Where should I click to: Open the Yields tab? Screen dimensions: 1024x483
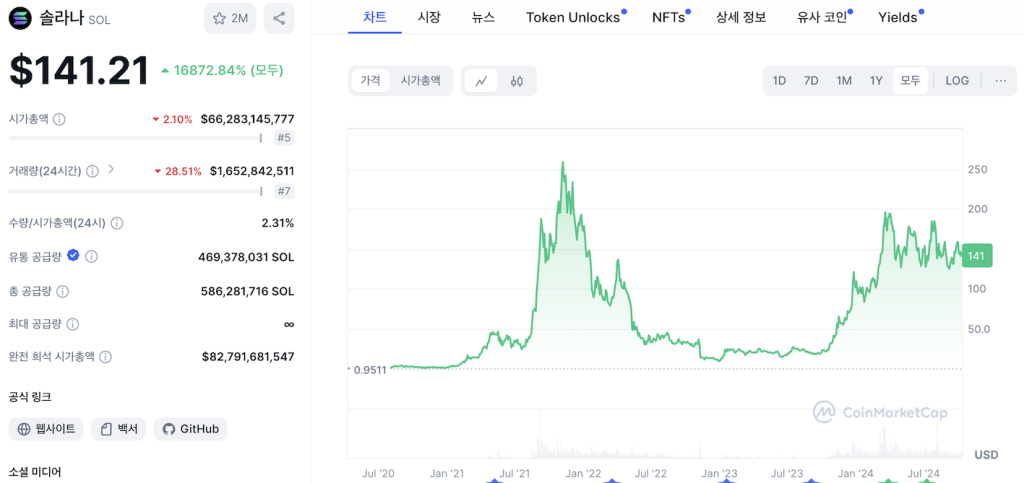coord(898,18)
